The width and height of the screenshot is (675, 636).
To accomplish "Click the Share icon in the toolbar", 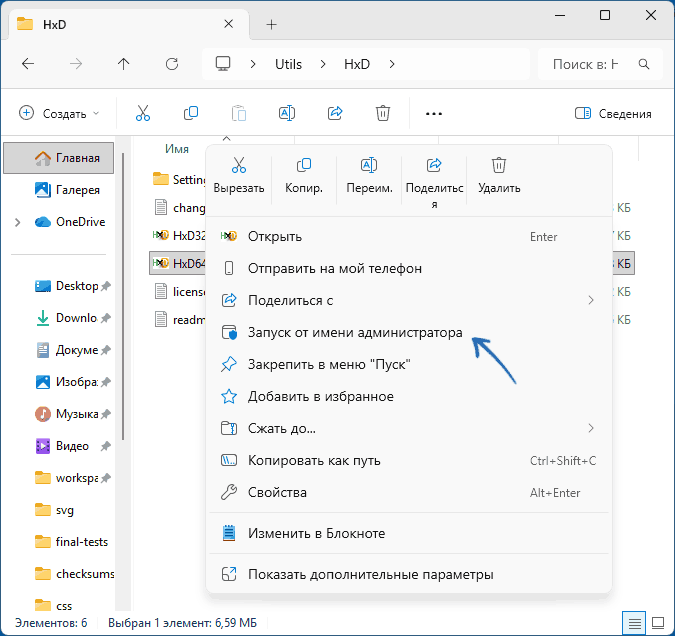I will click(335, 113).
